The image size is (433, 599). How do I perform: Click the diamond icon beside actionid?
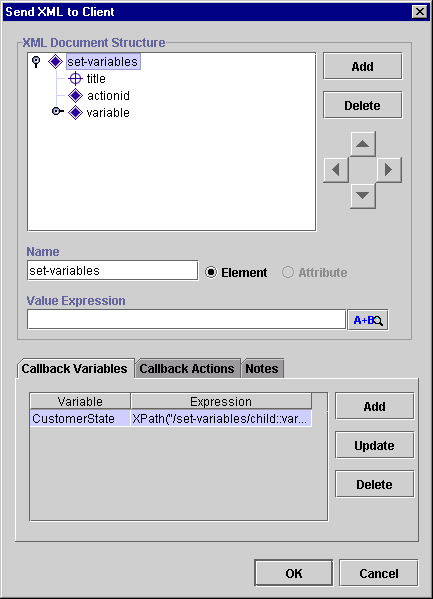(75, 96)
